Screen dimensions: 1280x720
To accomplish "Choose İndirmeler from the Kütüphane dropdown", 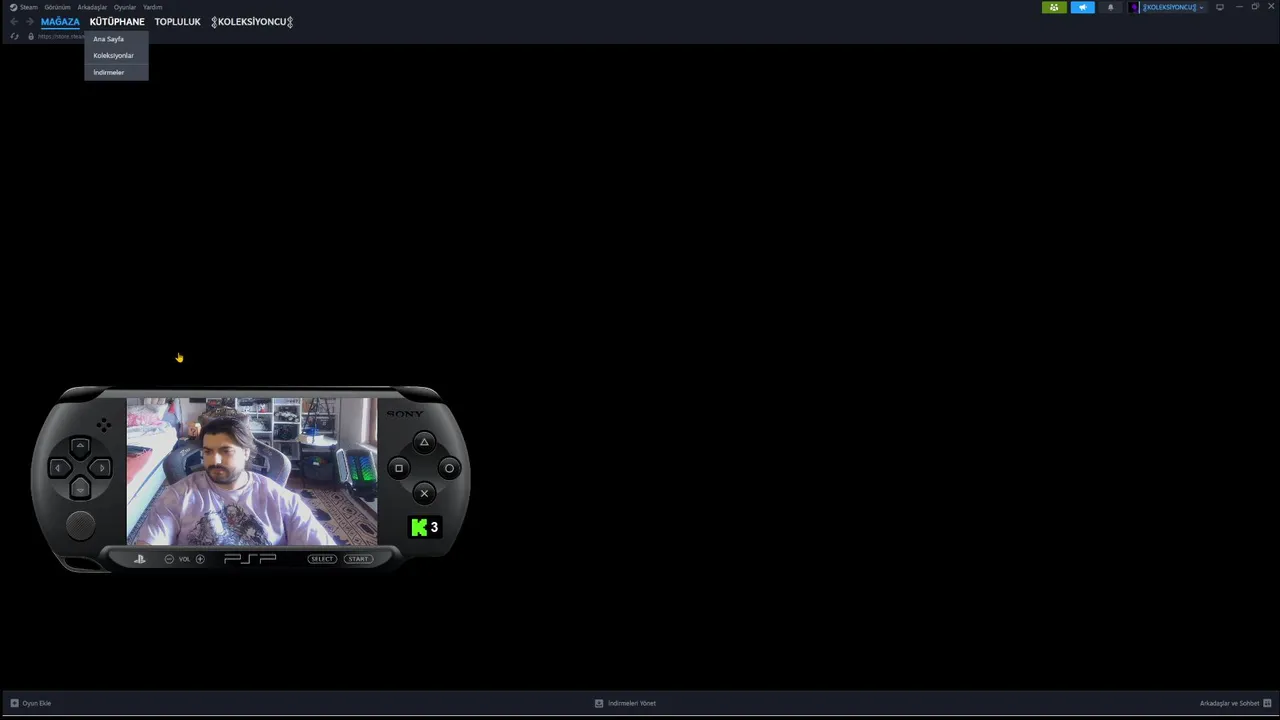I will [116, 73].
